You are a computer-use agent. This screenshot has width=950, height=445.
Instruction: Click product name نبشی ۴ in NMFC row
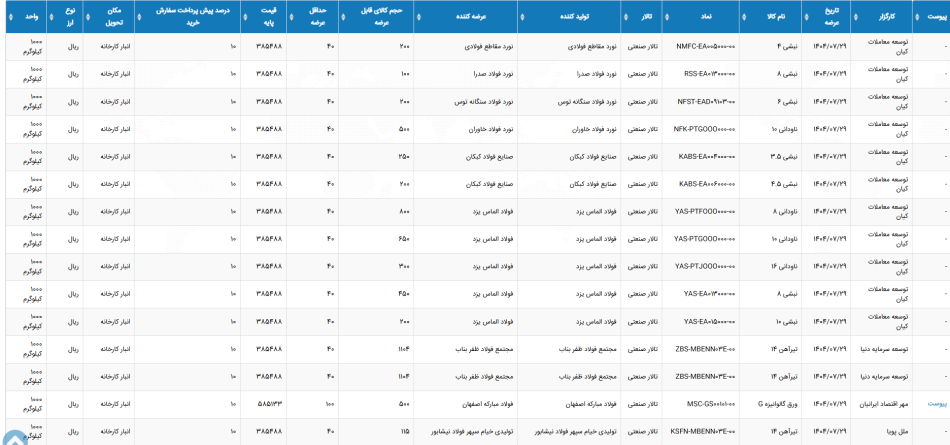coord(790,46)
